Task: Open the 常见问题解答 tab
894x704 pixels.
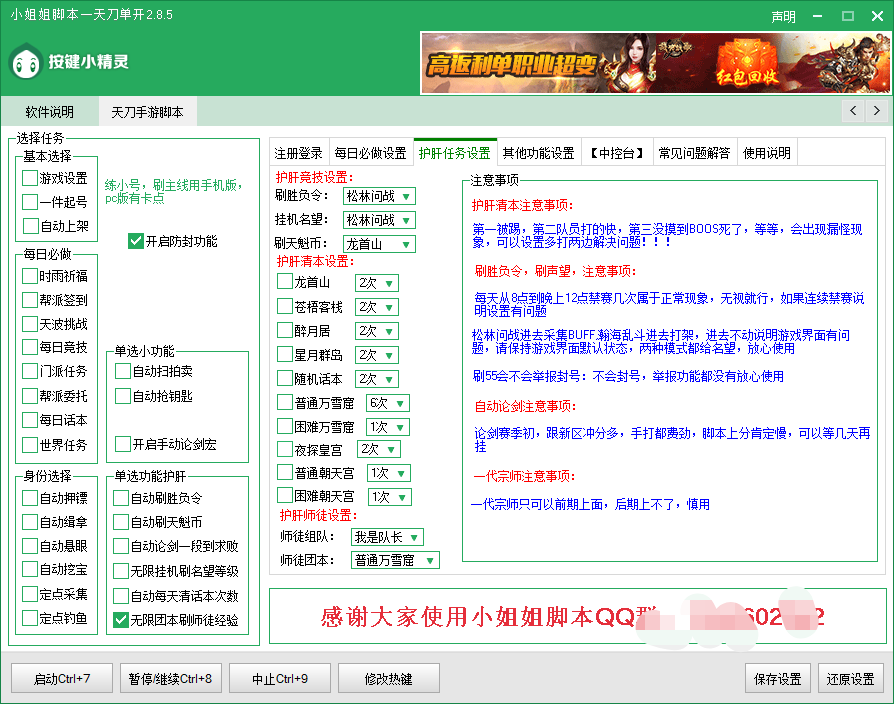Action: [694, 153]
